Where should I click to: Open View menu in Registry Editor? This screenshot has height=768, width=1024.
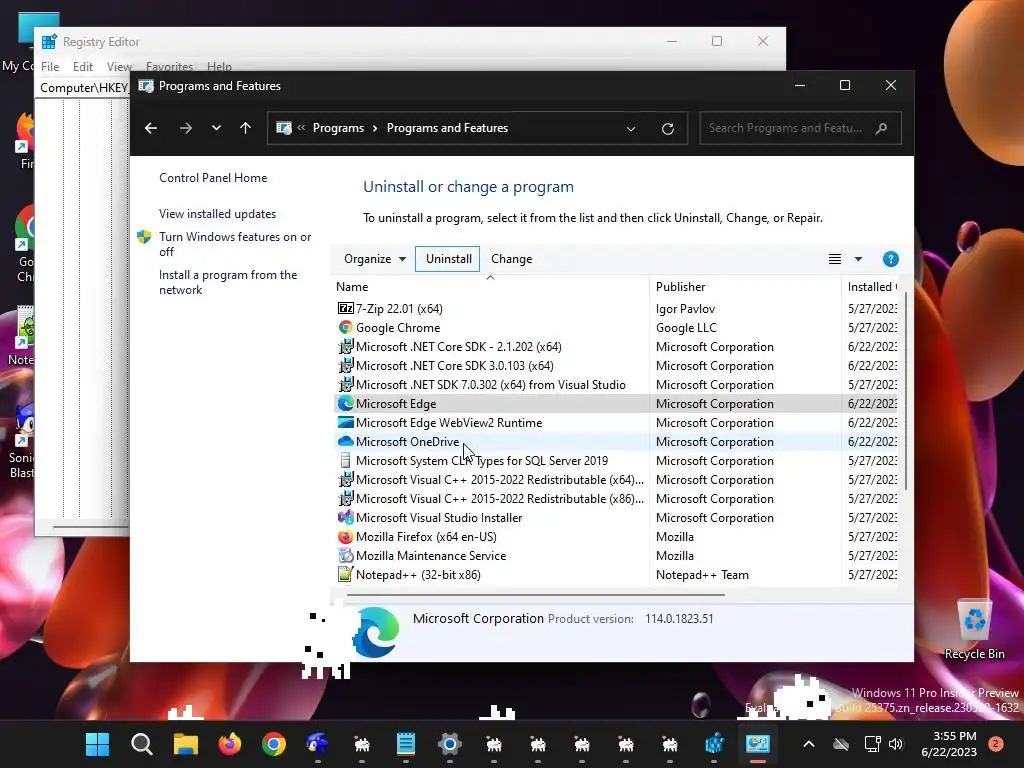point(119,67)
